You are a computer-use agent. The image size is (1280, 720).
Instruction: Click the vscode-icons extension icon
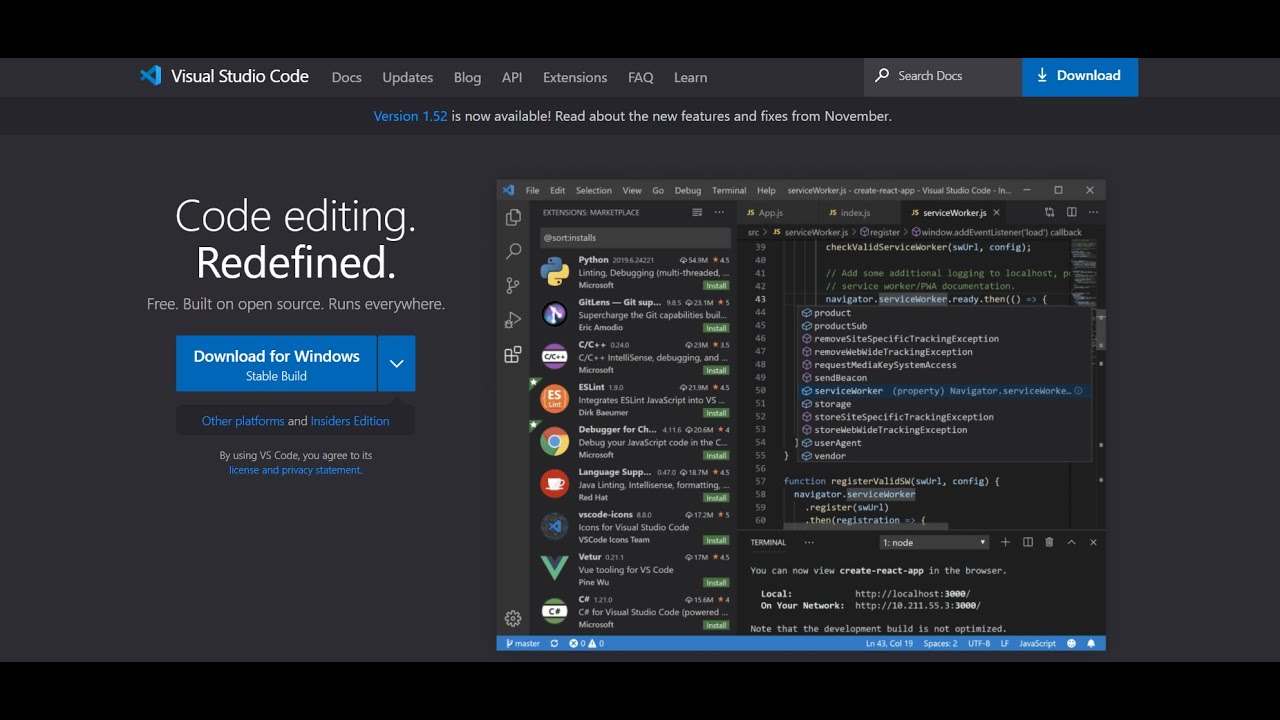(x=555, y=526)
